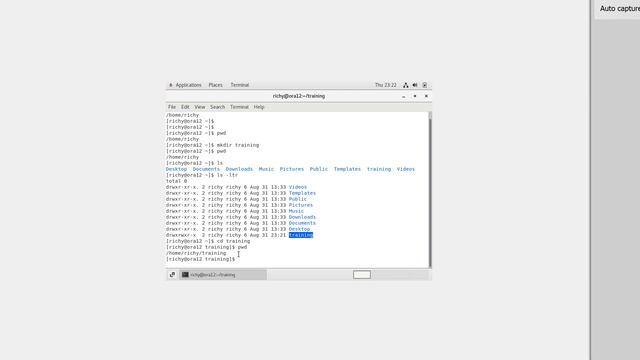The height and width of the screenshot is (360, 640).
Task: Close the terminal window
Action: click(x=426, y=96)
